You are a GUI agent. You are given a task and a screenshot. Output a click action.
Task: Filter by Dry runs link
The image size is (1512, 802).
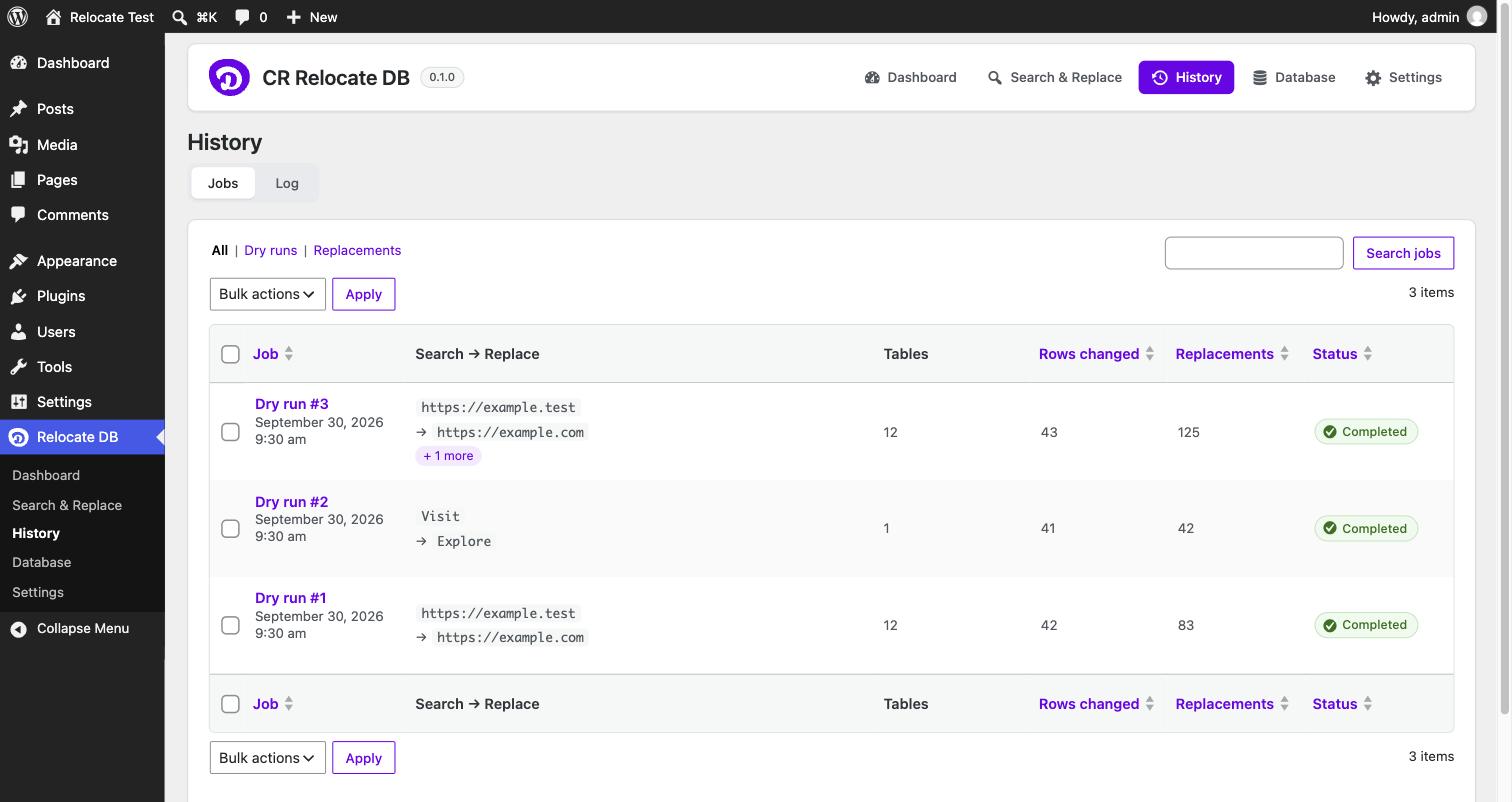(x=271, y=250)
